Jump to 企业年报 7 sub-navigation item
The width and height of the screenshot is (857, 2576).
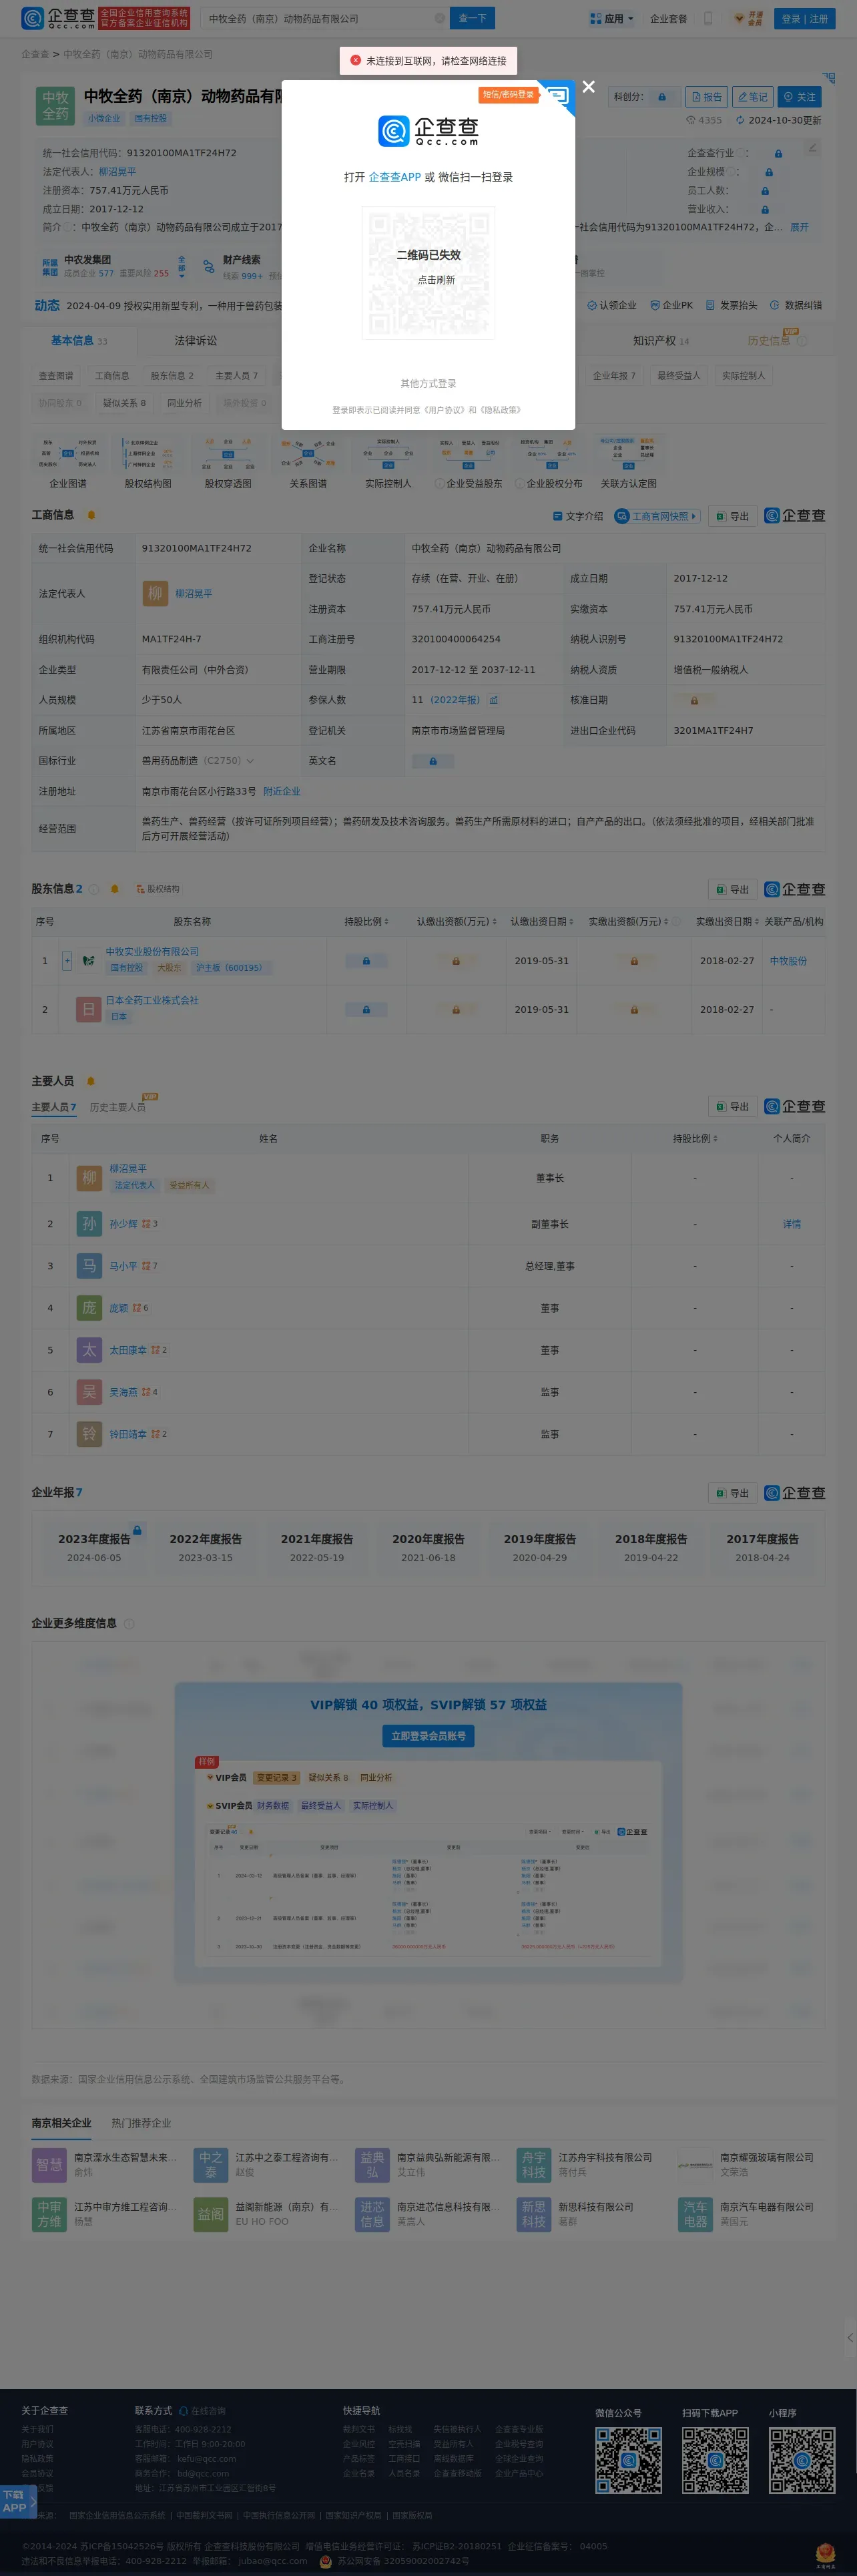(614, 376)
